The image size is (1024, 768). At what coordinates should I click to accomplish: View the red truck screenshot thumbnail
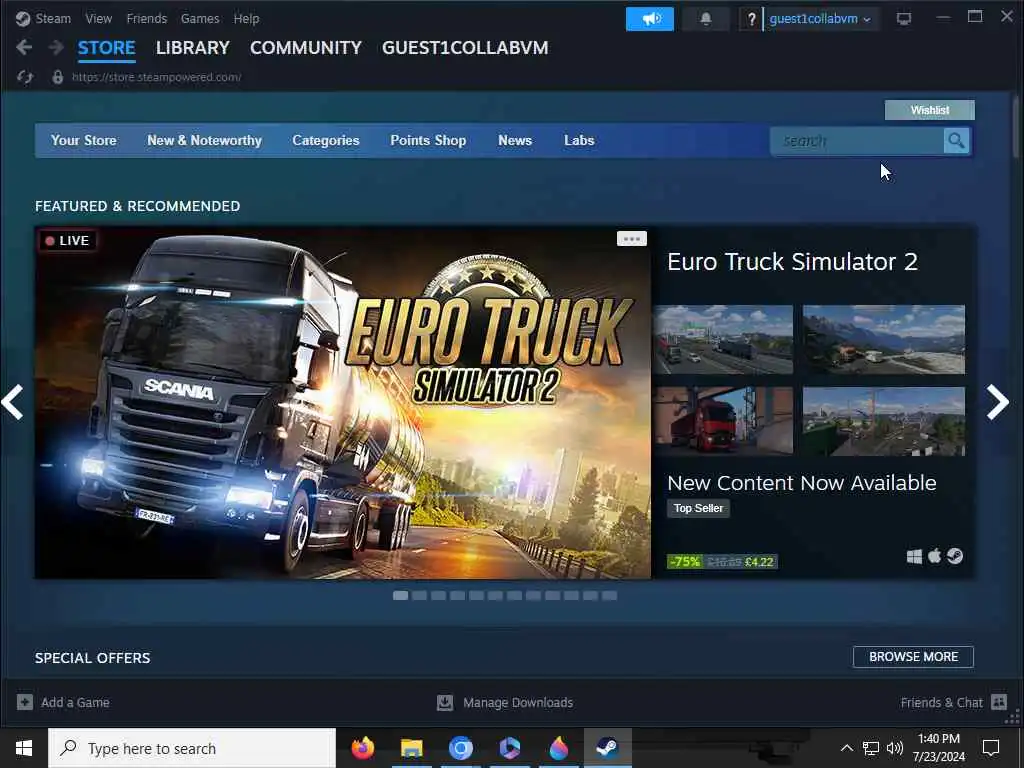pyautogui.click(x=724, y=421)
